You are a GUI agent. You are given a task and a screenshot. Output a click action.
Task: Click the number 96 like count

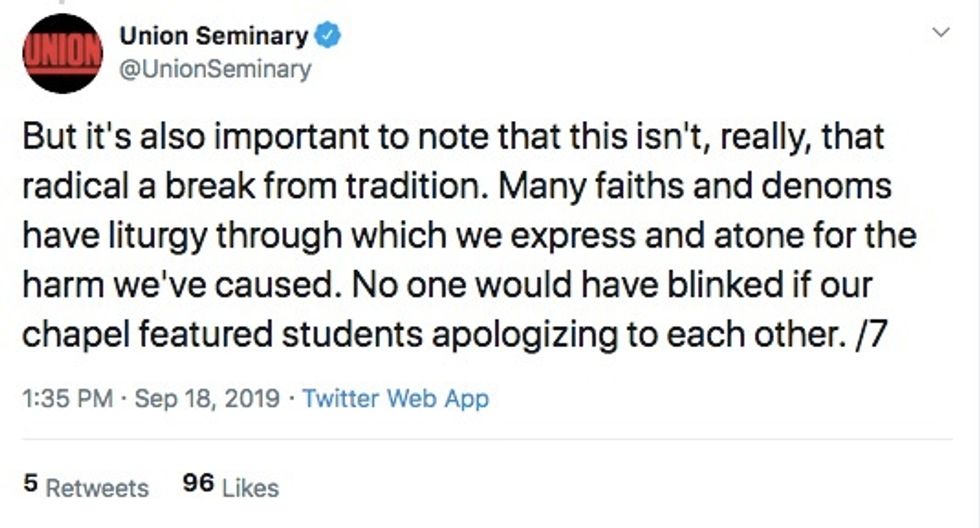(x=200, y=485)
